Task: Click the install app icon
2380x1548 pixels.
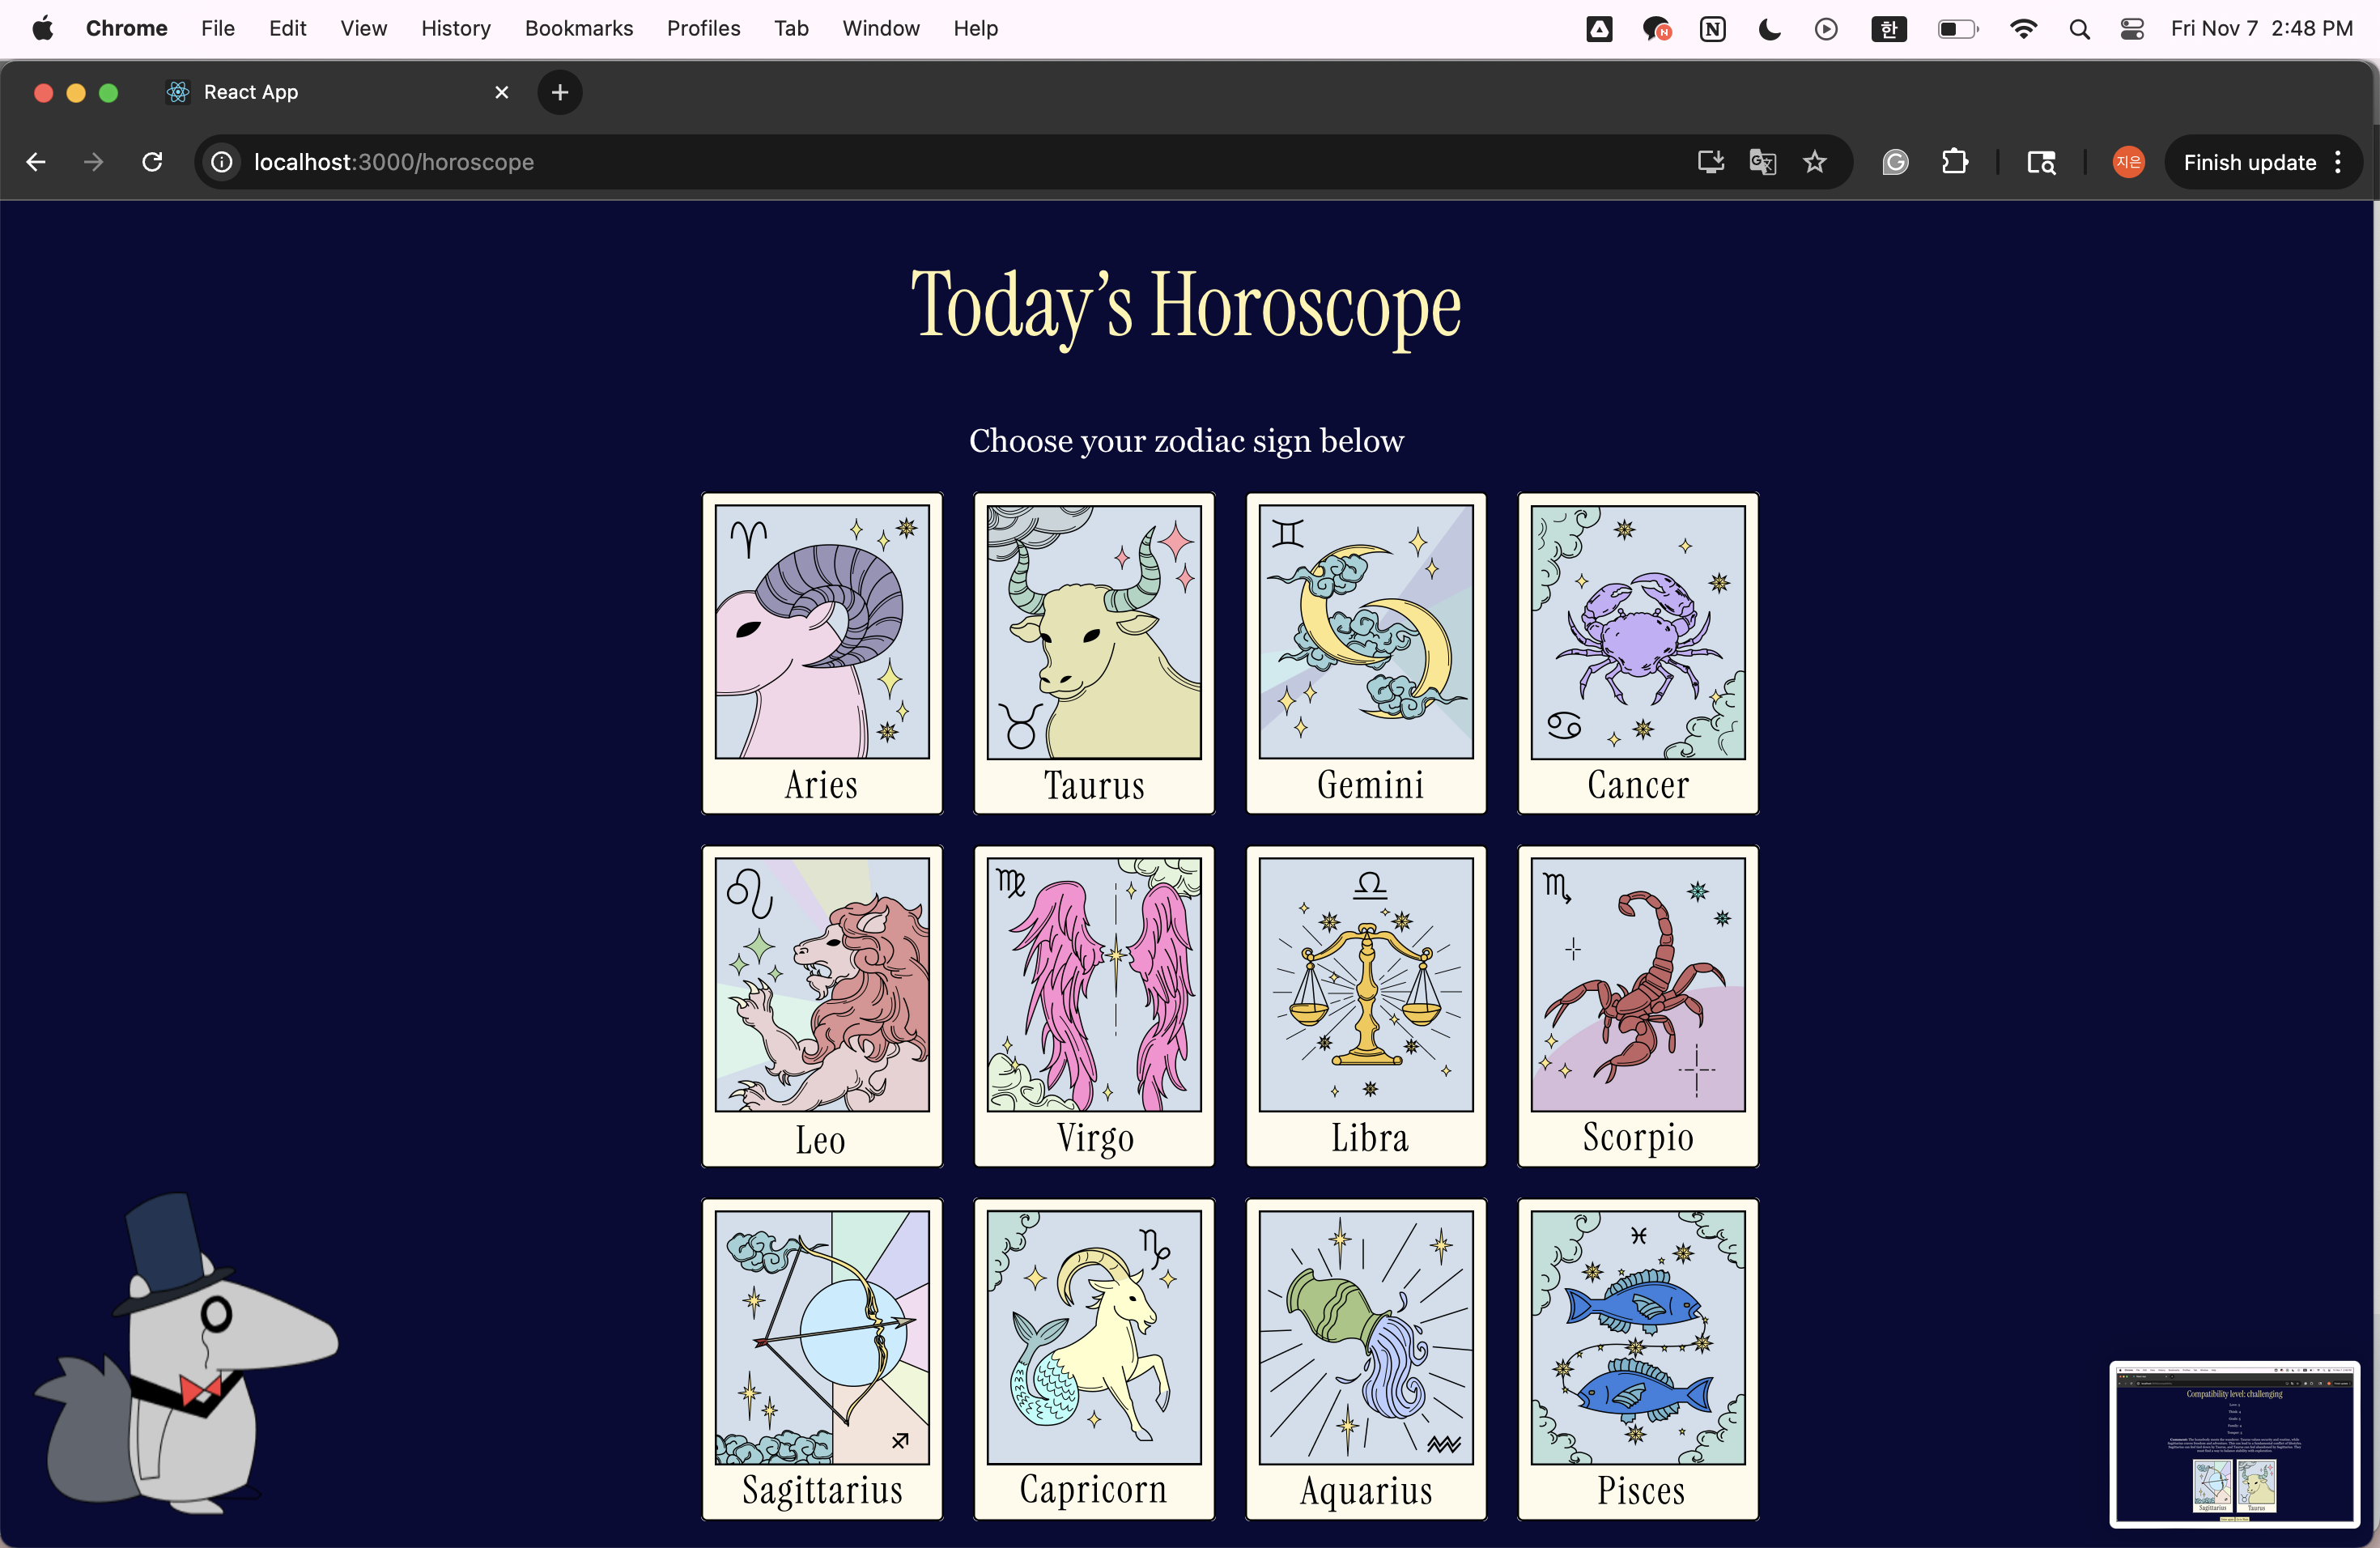Action: click(x=1710, y=162)
